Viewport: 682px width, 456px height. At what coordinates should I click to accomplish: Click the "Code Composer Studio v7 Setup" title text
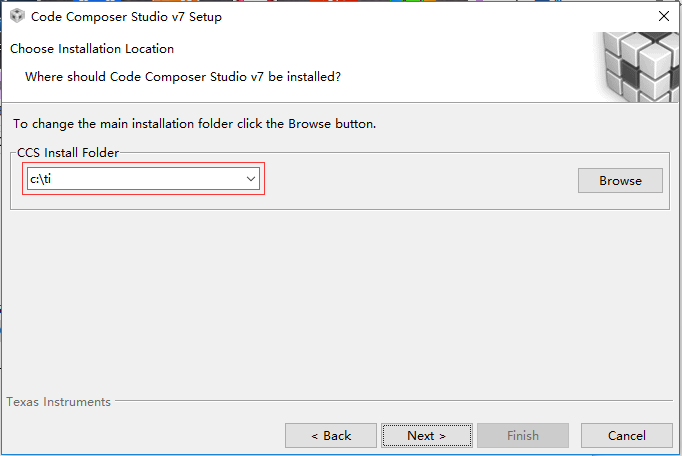(126, 17)
